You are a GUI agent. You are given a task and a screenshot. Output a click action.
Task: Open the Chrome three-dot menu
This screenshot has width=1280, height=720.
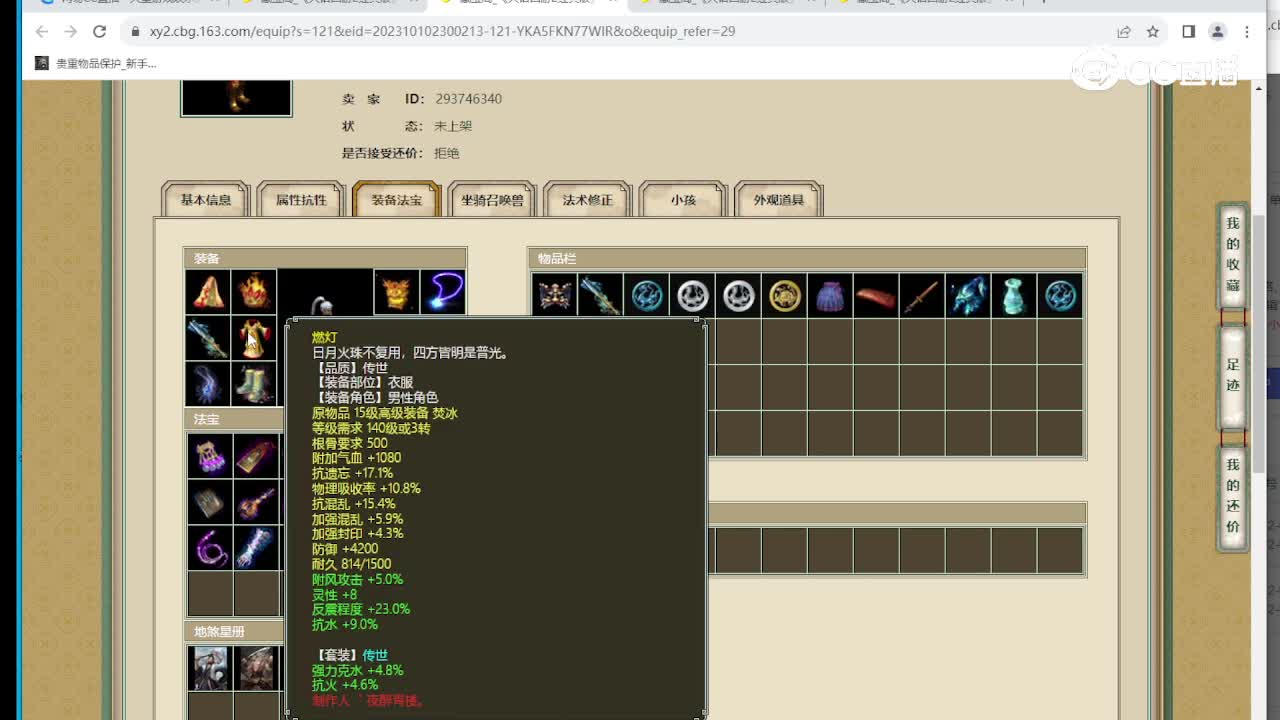tap(1247, 31)
